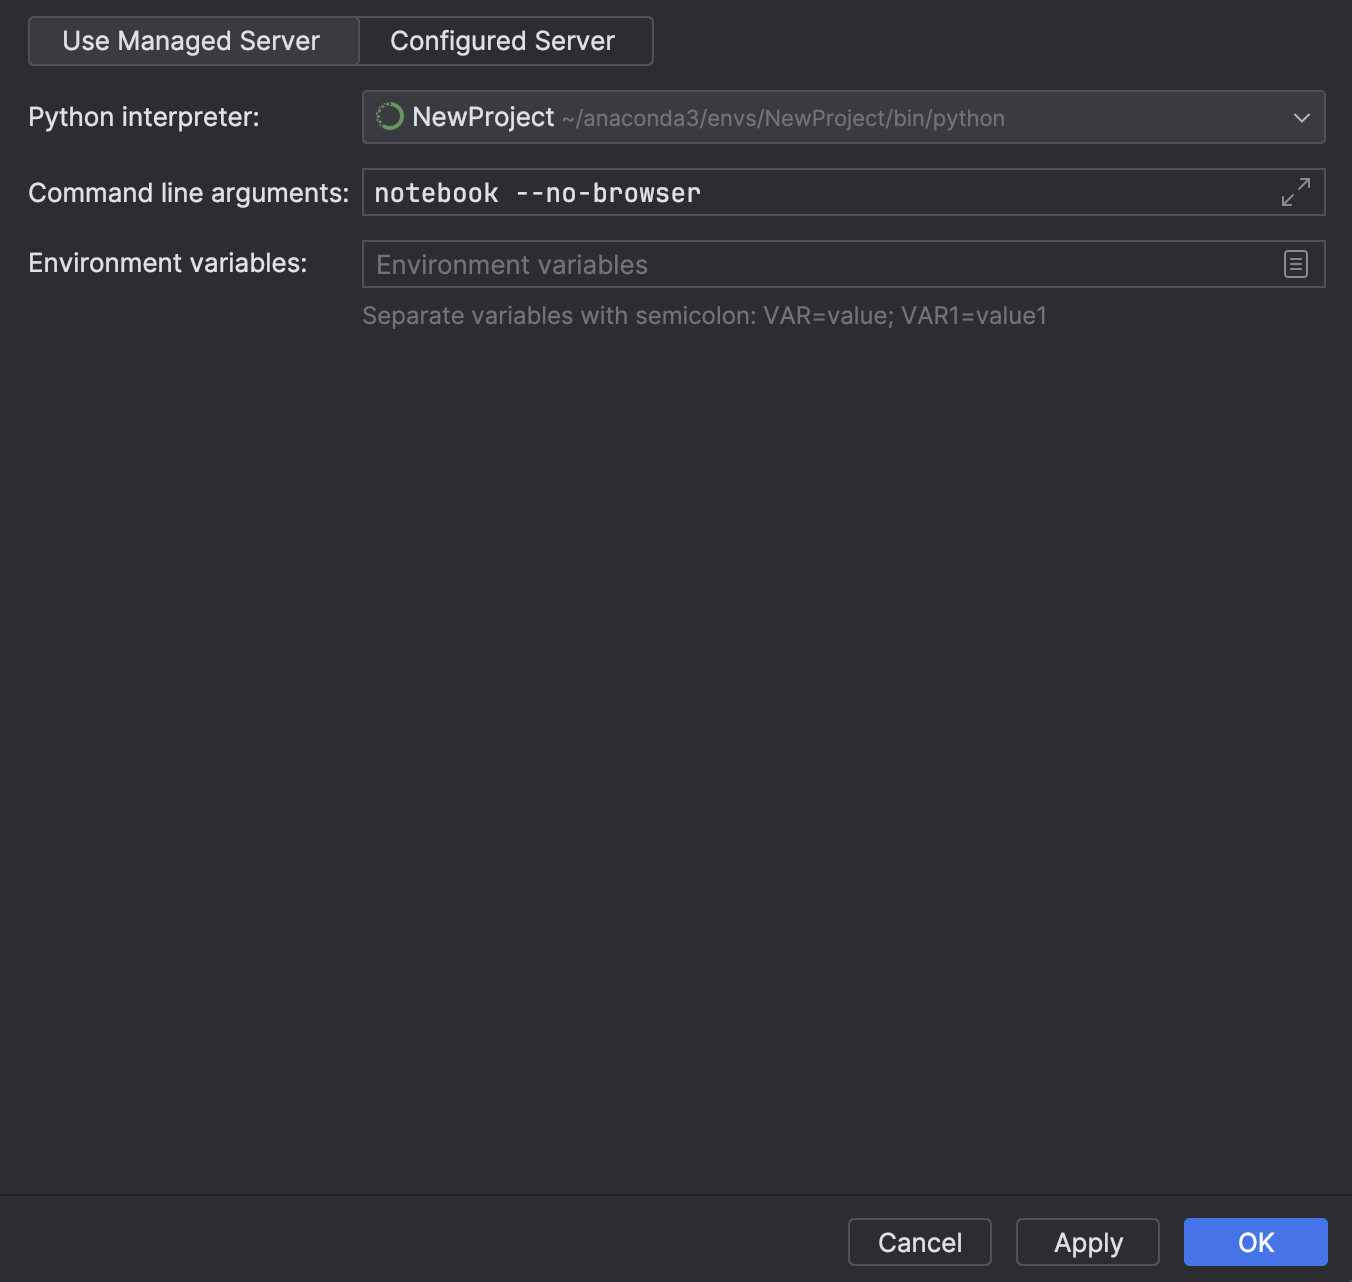
Task: Click the conda icon beside NewProject
Action: tap(390, 117)
